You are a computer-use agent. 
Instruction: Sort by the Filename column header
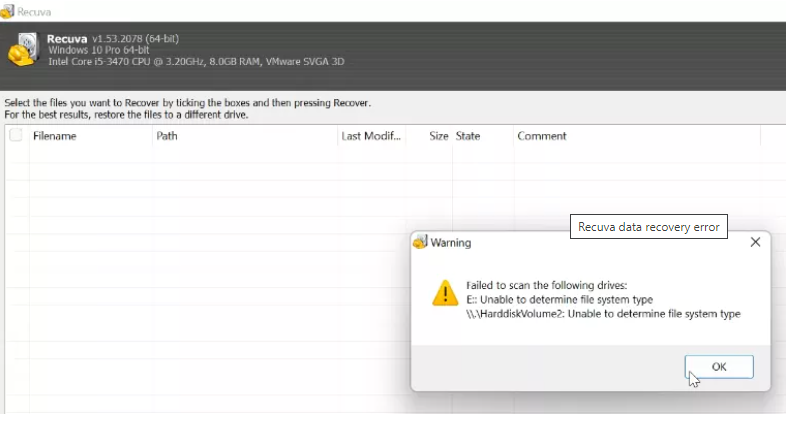coord(55,136)
